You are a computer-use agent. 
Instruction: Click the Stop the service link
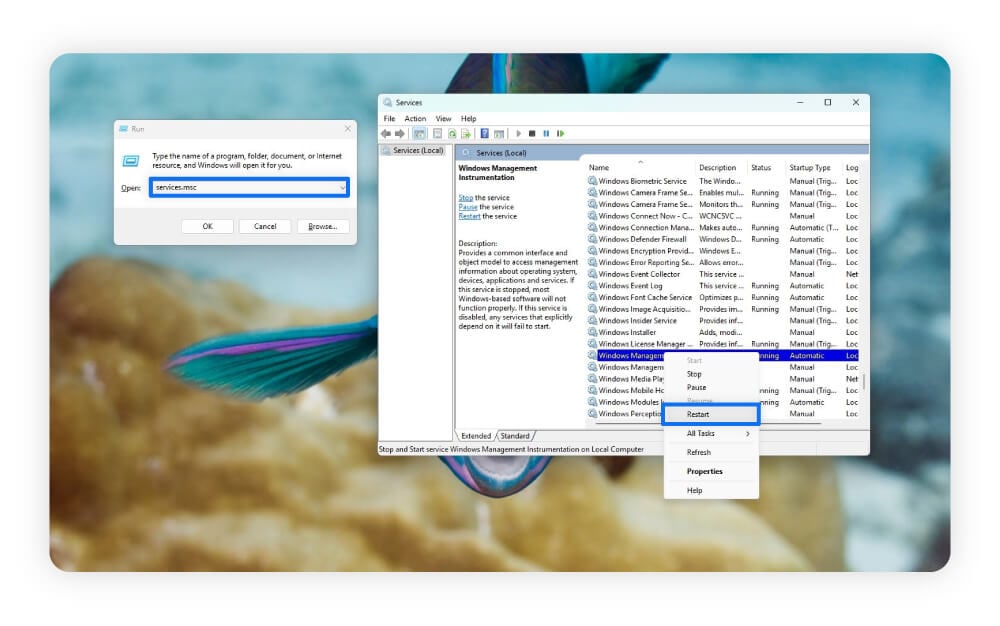point(466,198)
